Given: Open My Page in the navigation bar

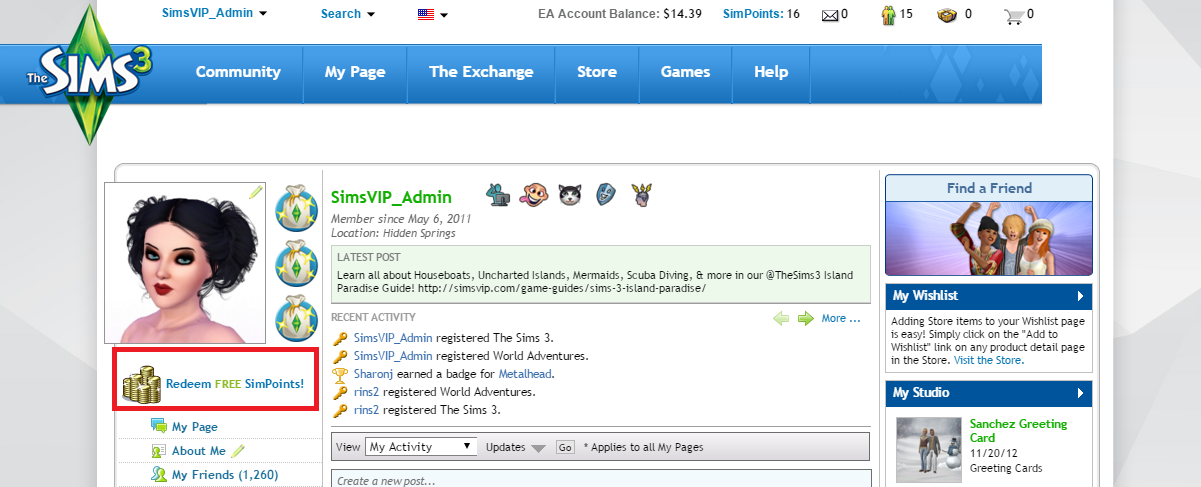Looking at the screenshot, I should tap(355, 72).
